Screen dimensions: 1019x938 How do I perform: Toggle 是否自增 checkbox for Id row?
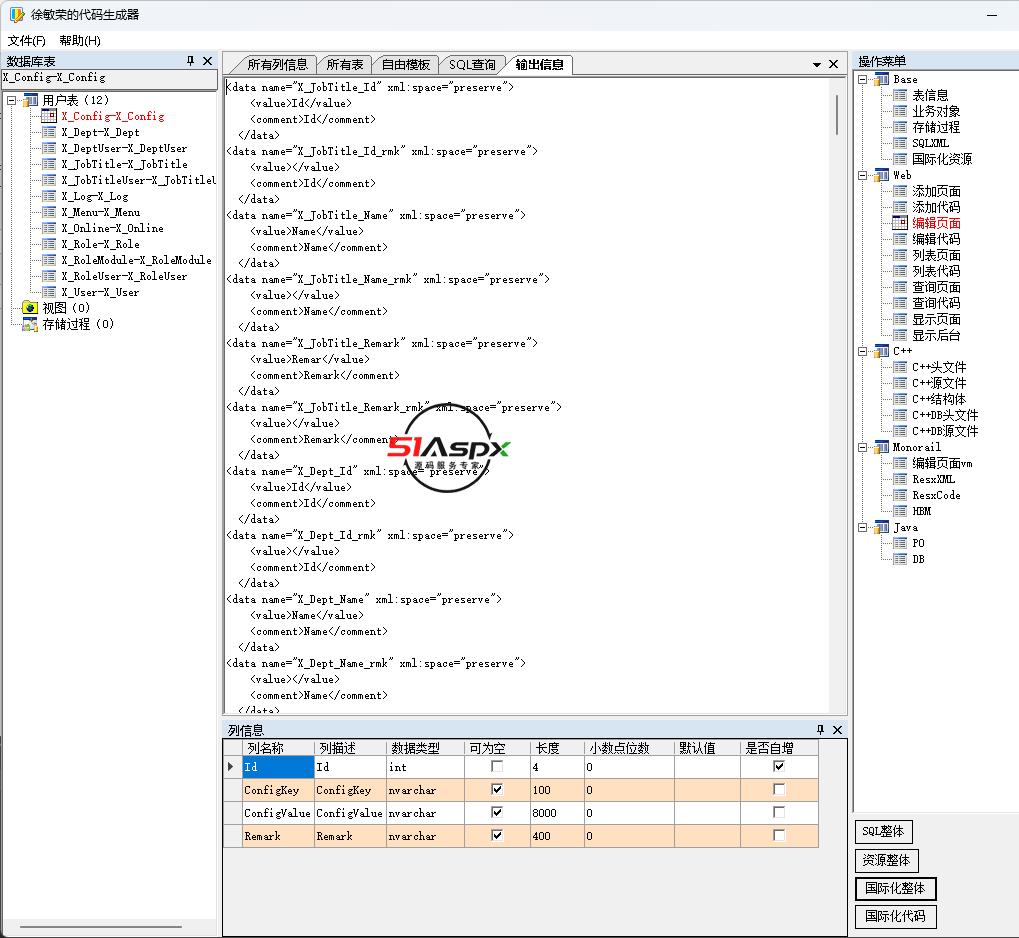(779, 766)
